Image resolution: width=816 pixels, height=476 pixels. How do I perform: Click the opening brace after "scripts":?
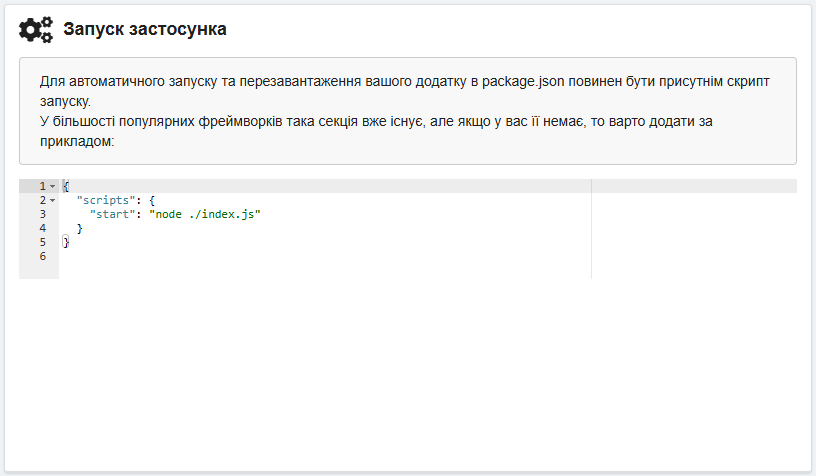click(151, 201)
